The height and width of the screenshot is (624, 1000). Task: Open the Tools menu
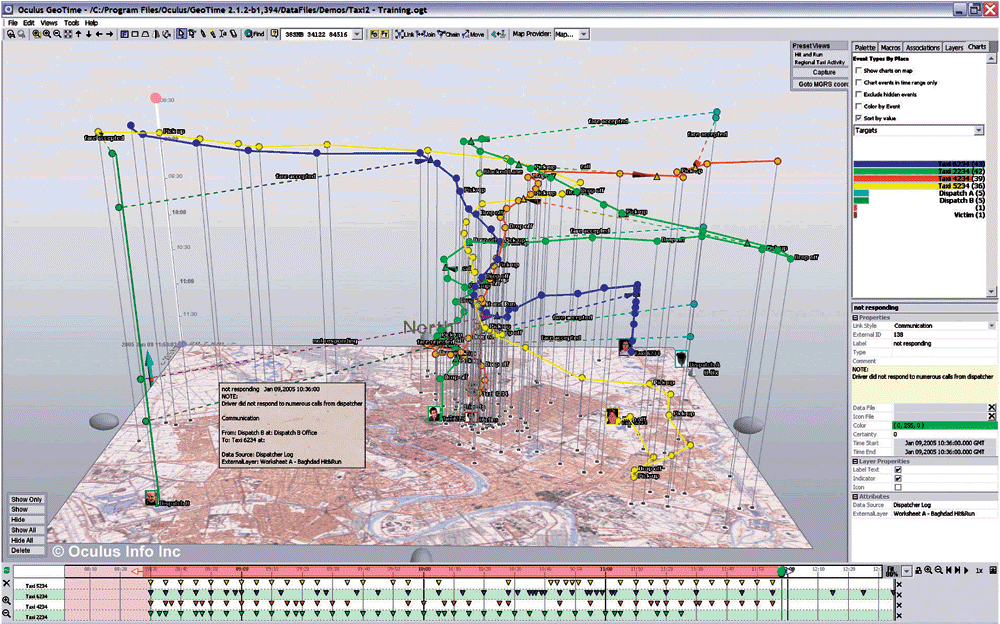tap(71, 22)
